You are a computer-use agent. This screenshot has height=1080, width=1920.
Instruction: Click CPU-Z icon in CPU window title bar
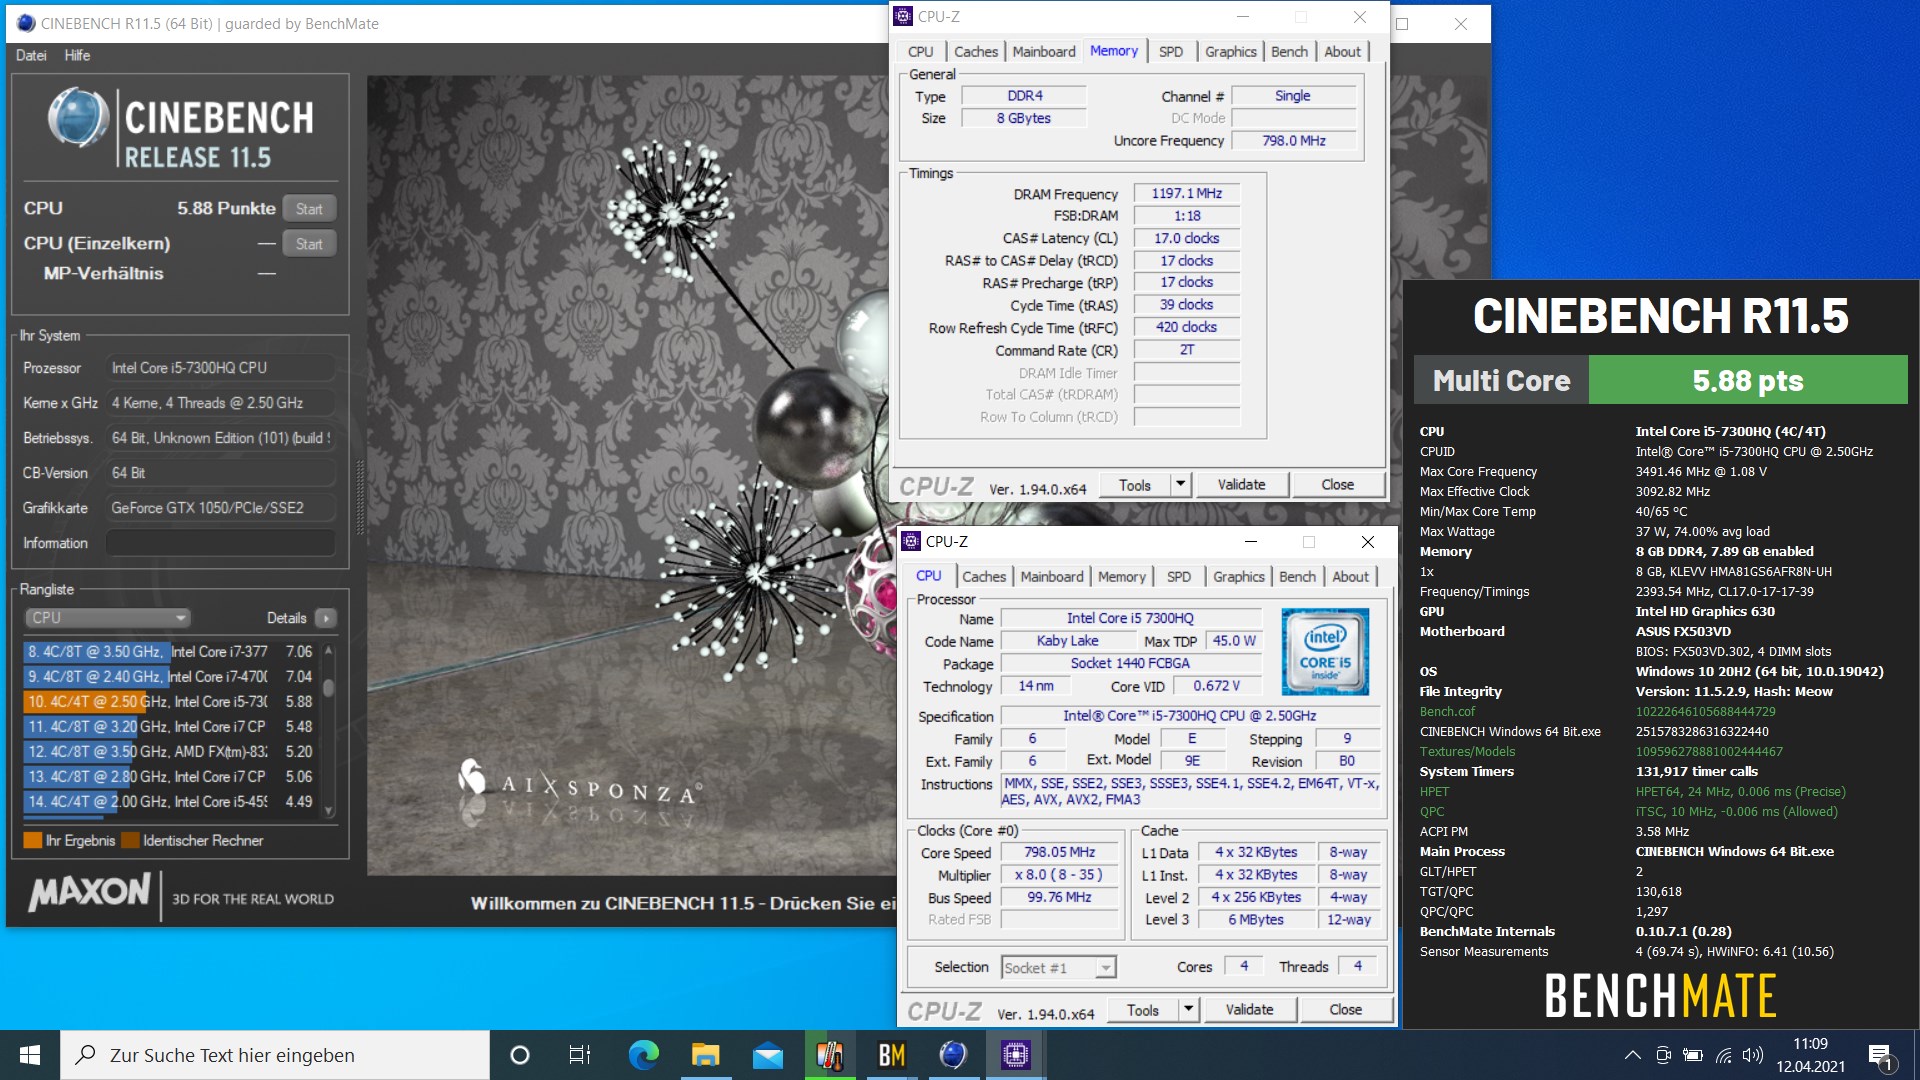click(911, 541)
